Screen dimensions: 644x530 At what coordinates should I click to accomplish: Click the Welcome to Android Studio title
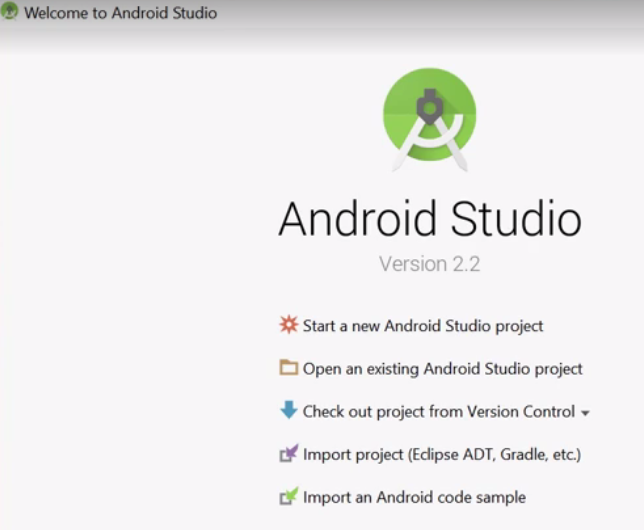[x=120, y=13]
